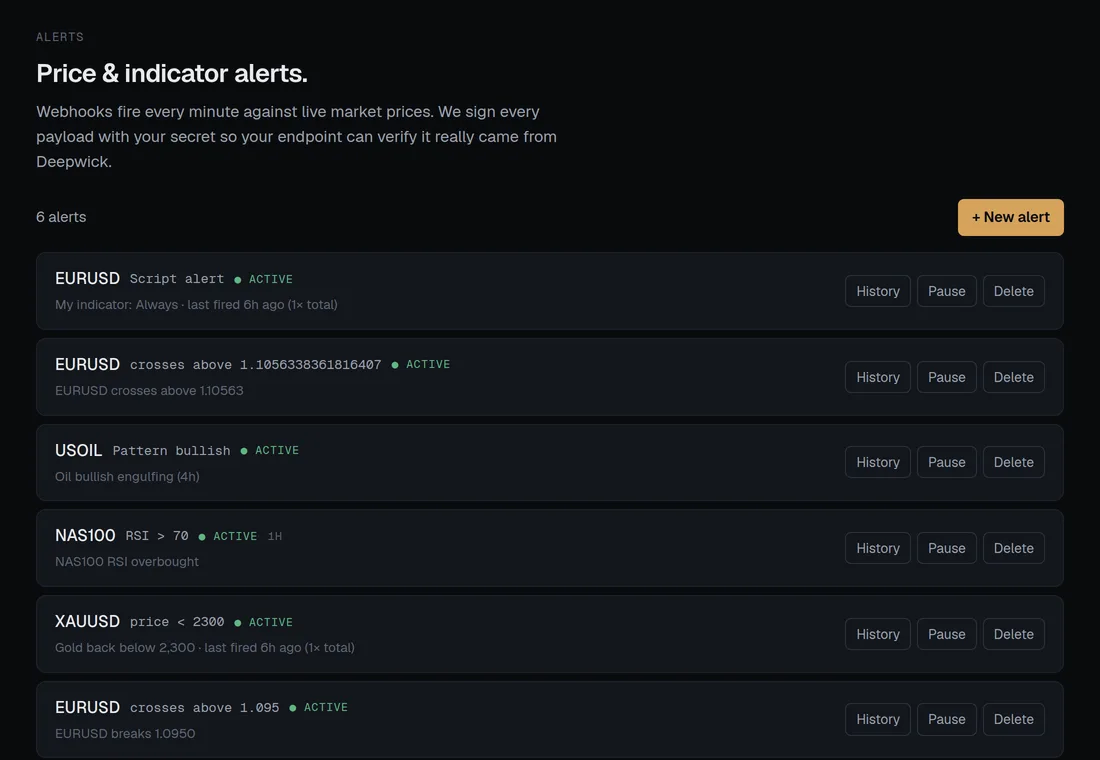Click 'Gold back below 2,300' description line
Screen dimensions: 1100x760
point(205,648)
